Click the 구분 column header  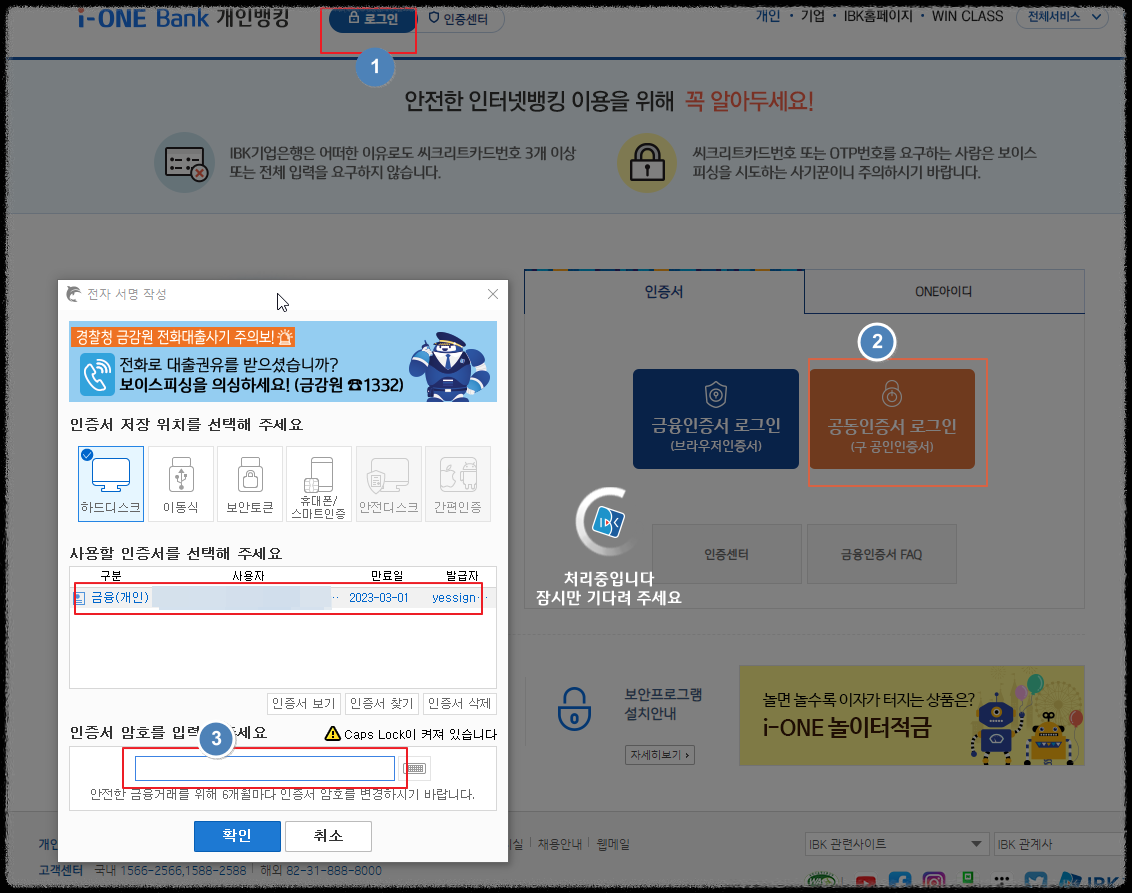pyautogui.click(x=111, y=575)
